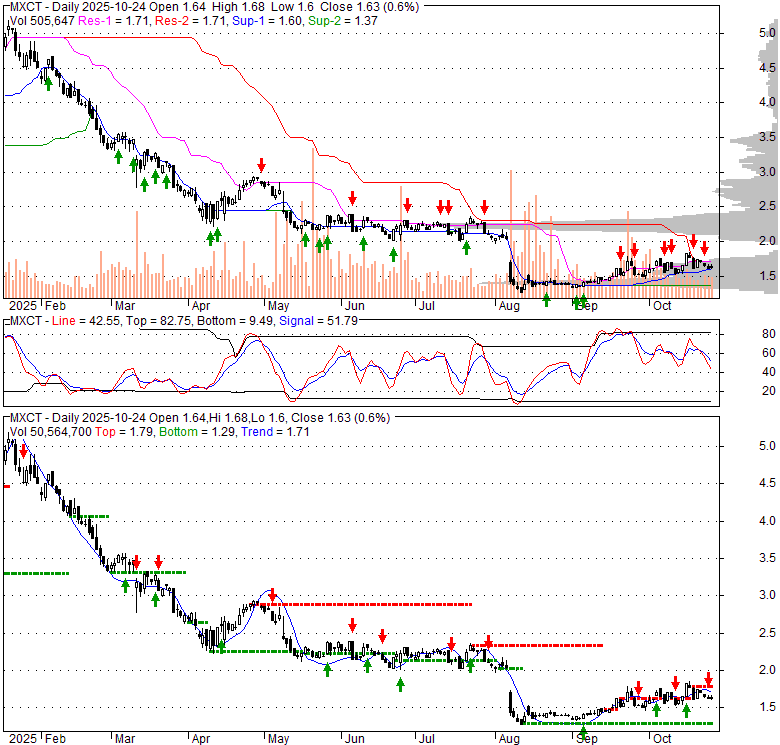The width and height of the screenshot is (780, 745).
Task: Click the 'Vol 50,564,700' label in bottom chart
Action: coord(51,432)
